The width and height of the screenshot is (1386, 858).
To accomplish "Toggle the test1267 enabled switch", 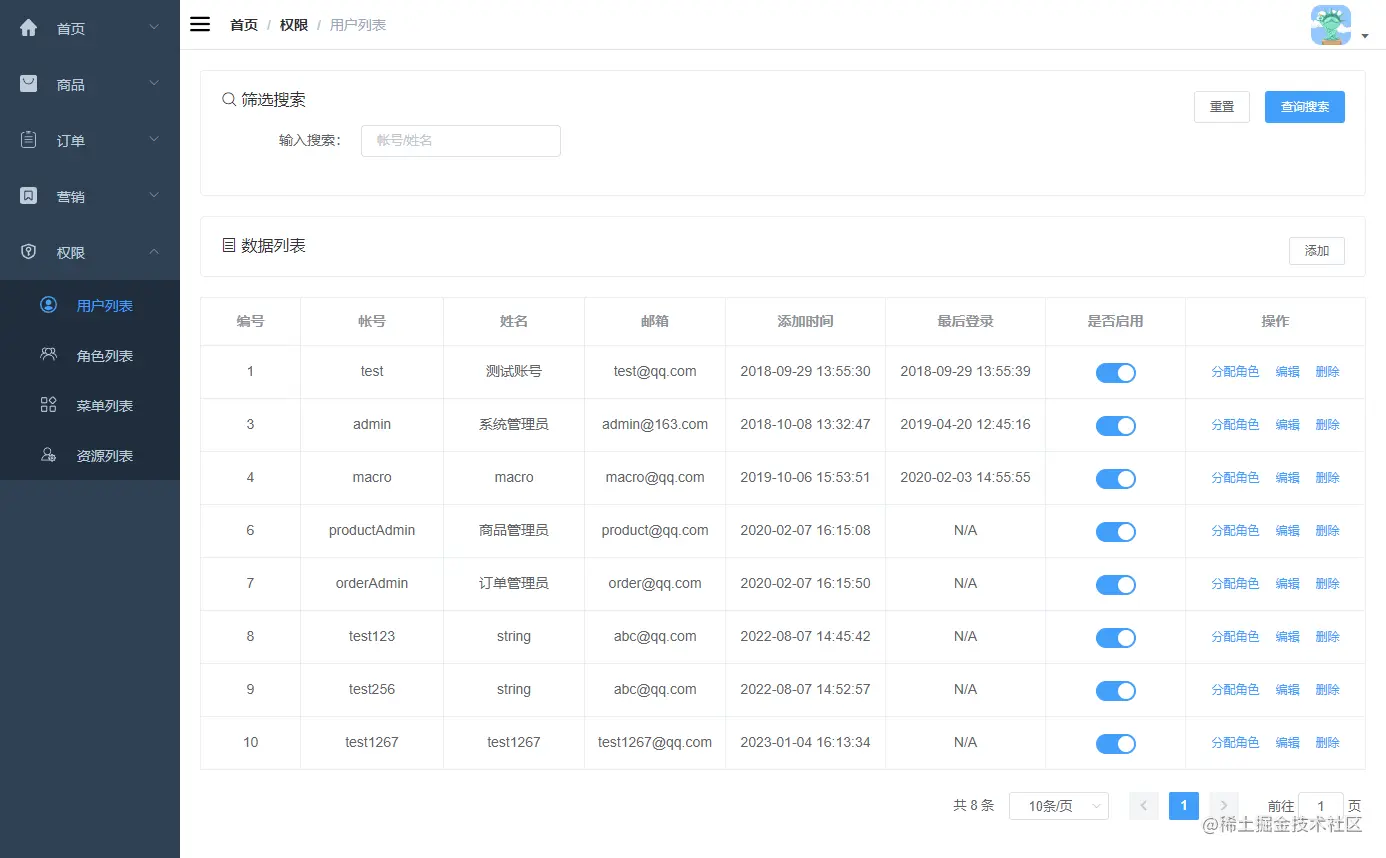I will [1115, 744].
